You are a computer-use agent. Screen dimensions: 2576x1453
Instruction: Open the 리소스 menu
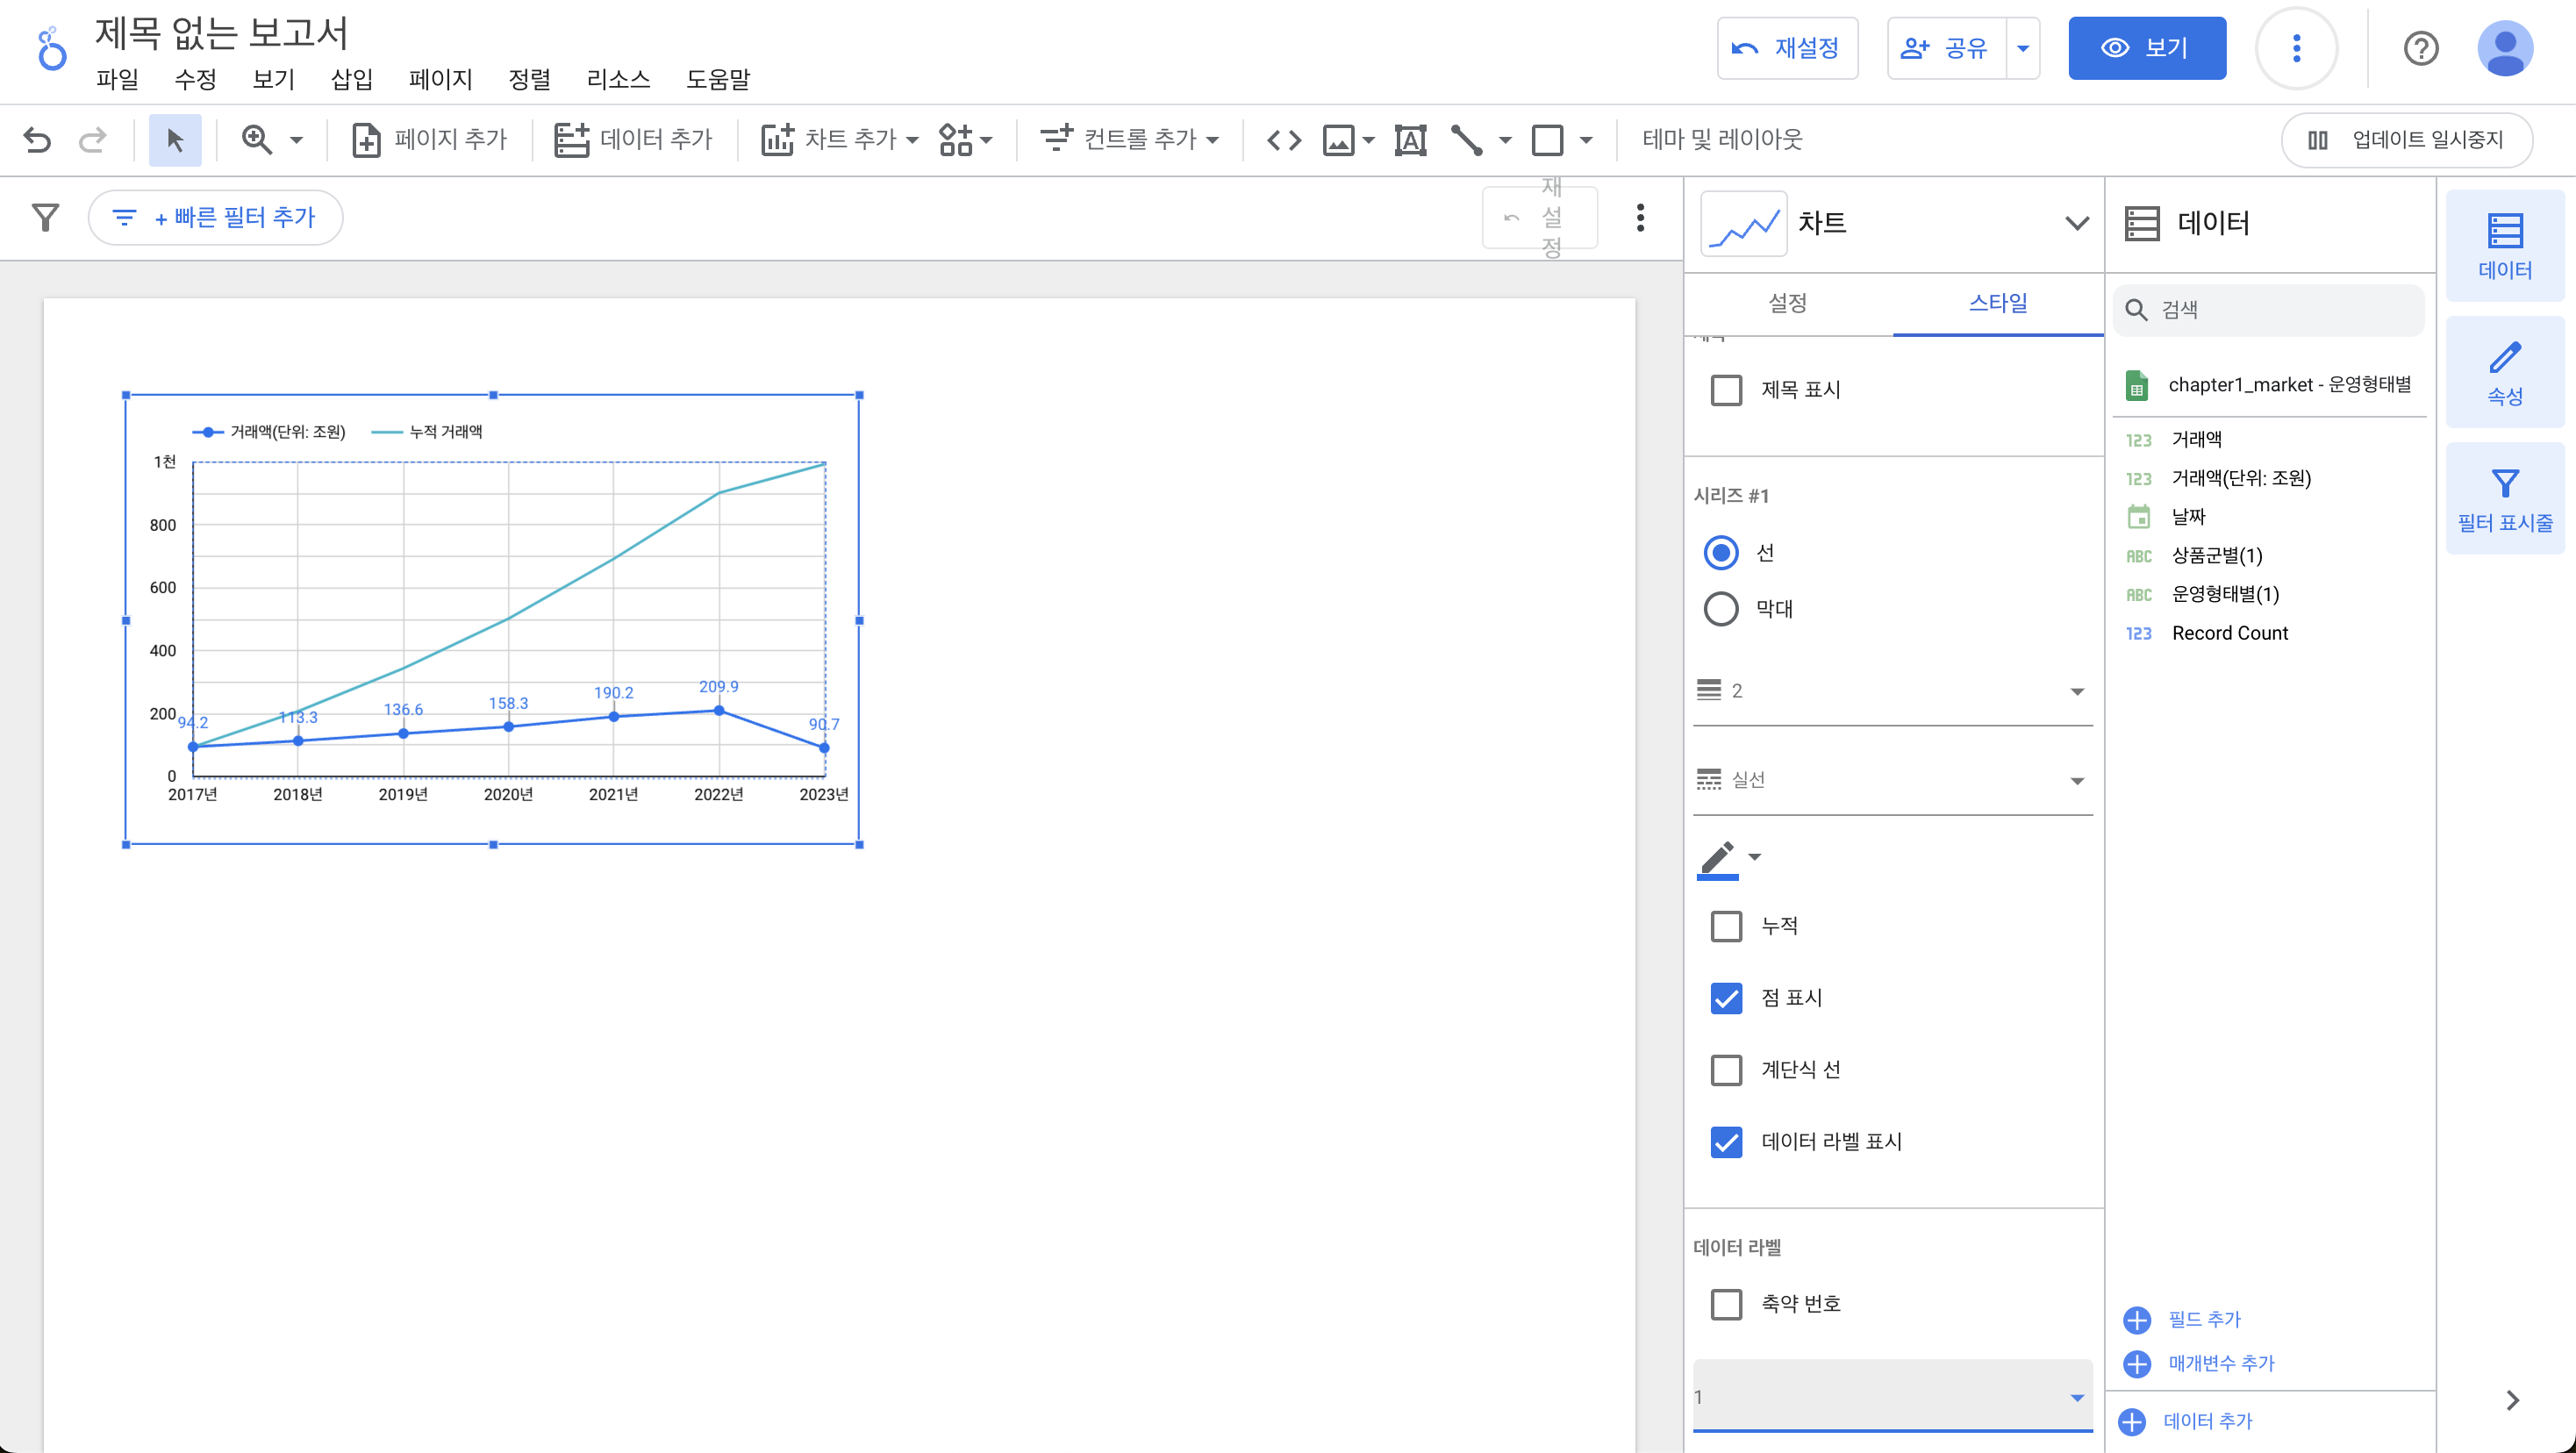[618, 79]
